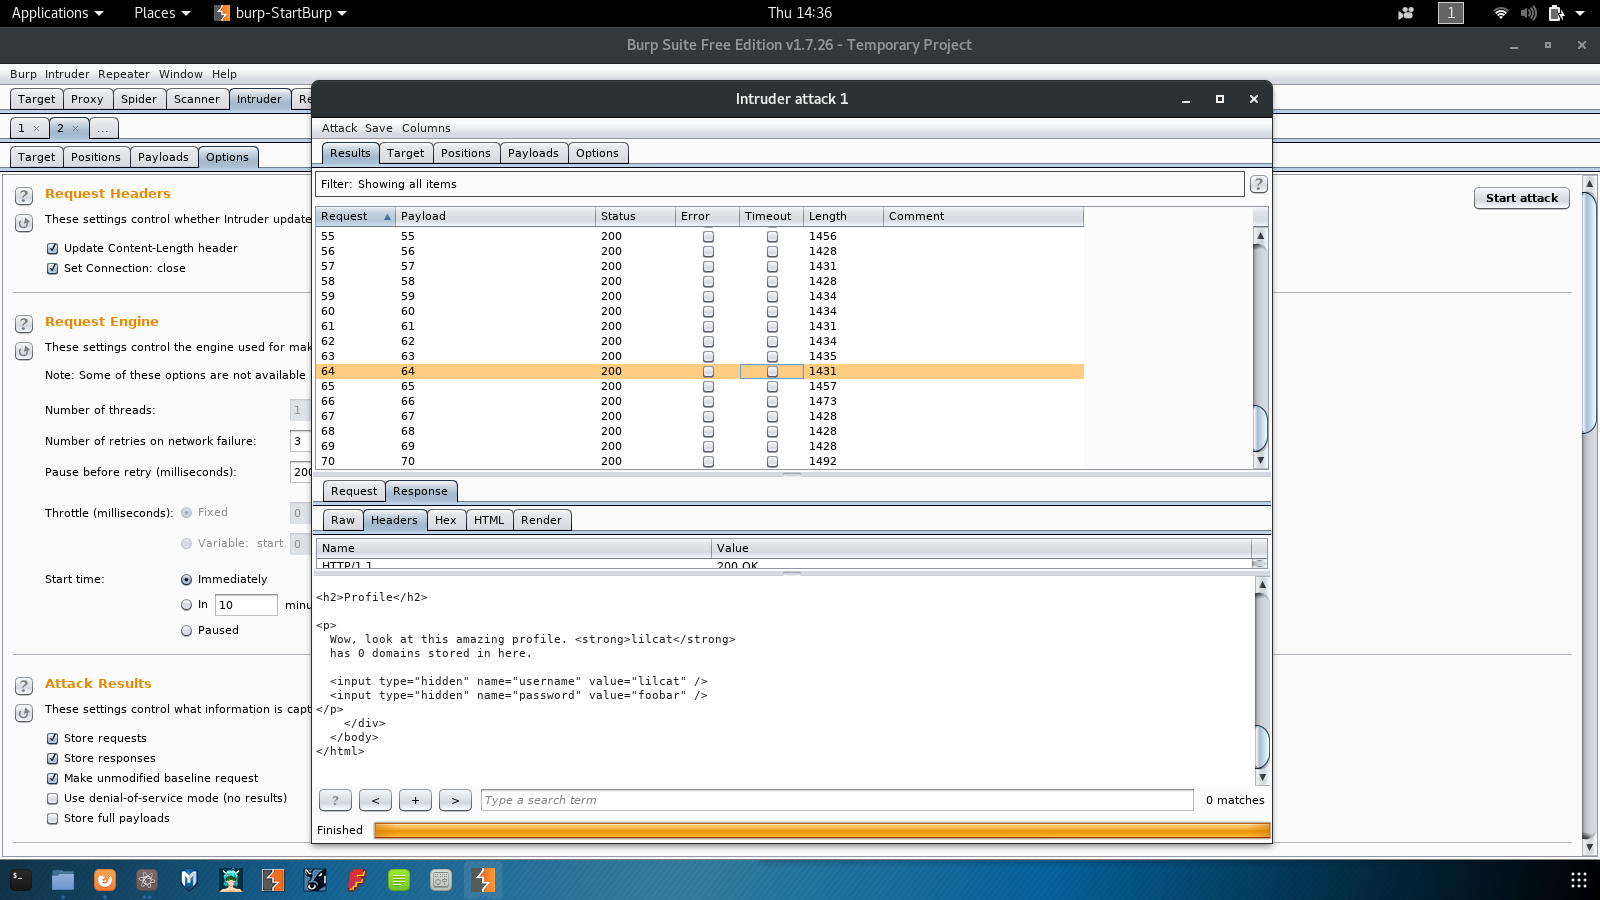This screenshot has width=1600, height=900.
Task: Switch to the Render response view
Action: point(541,520)
